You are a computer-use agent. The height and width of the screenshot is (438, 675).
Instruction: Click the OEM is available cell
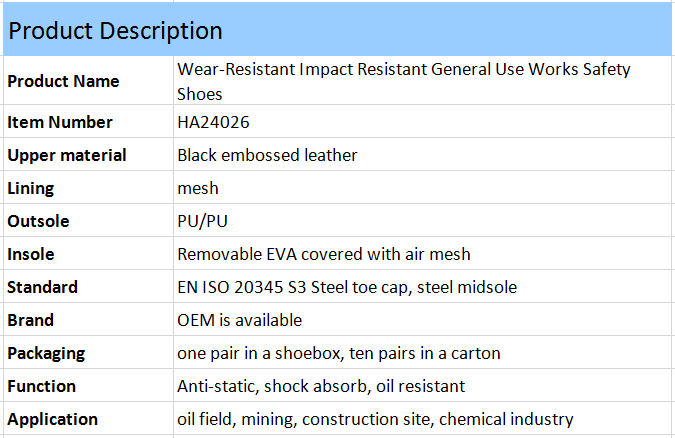coord(239,320)
